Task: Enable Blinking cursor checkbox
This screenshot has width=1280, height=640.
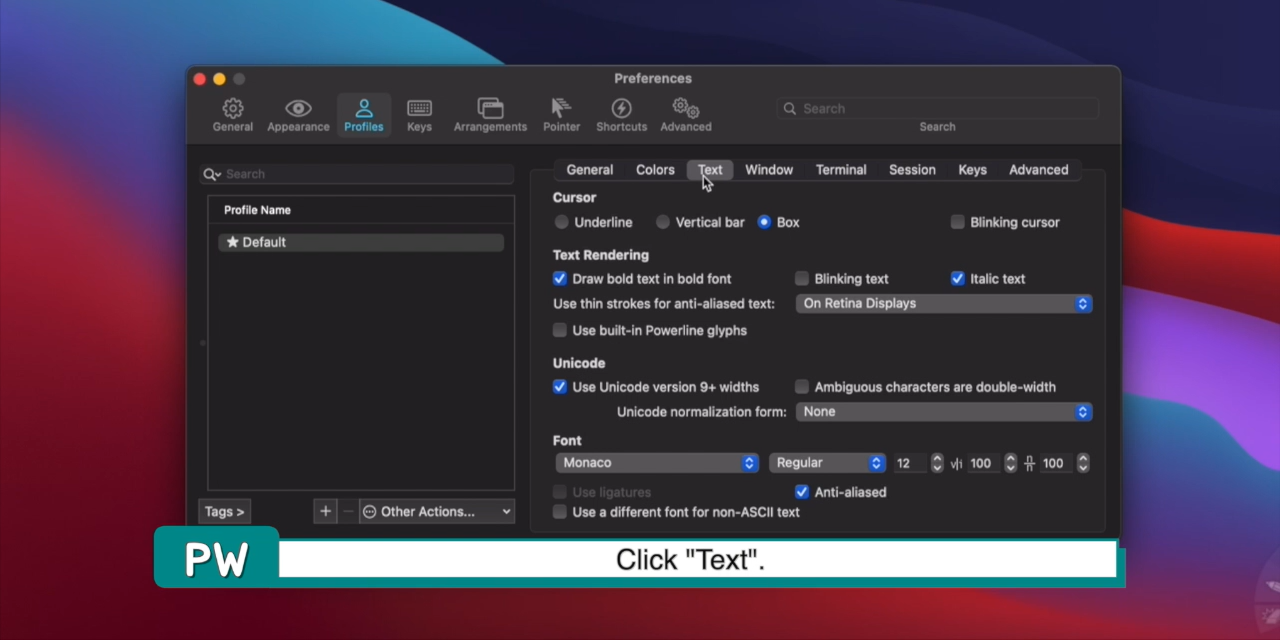Action: (x=958, y=222)
